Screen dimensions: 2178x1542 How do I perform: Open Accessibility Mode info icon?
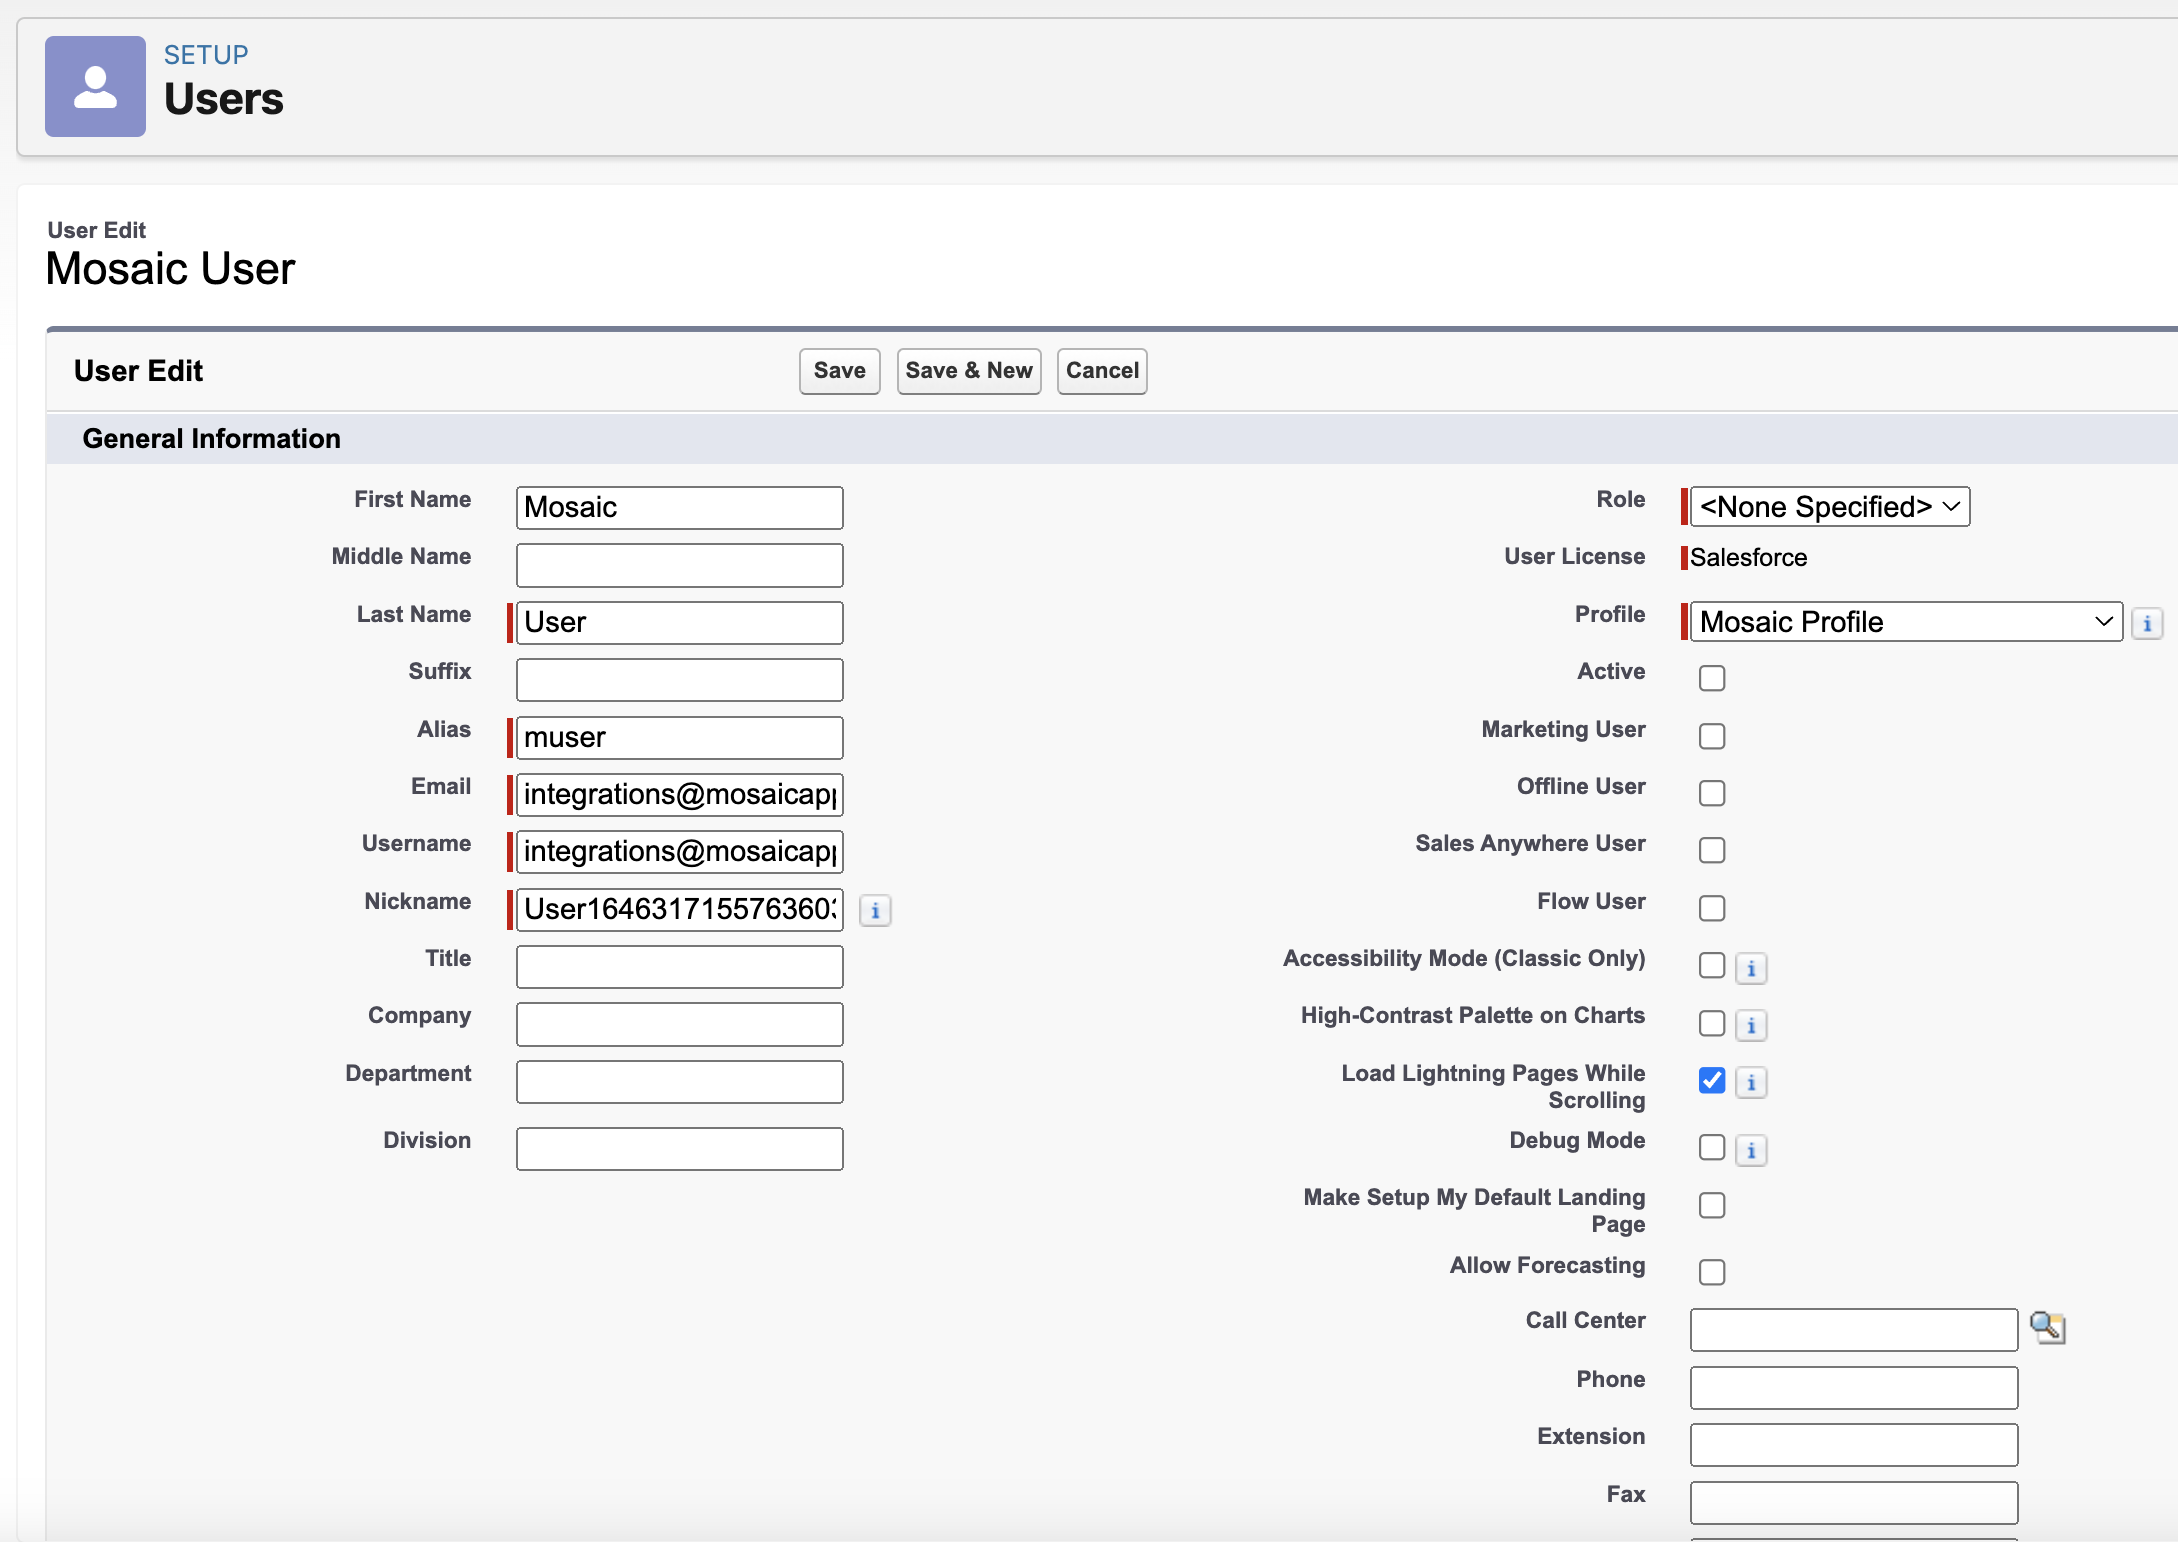(x=1751, y=968)
